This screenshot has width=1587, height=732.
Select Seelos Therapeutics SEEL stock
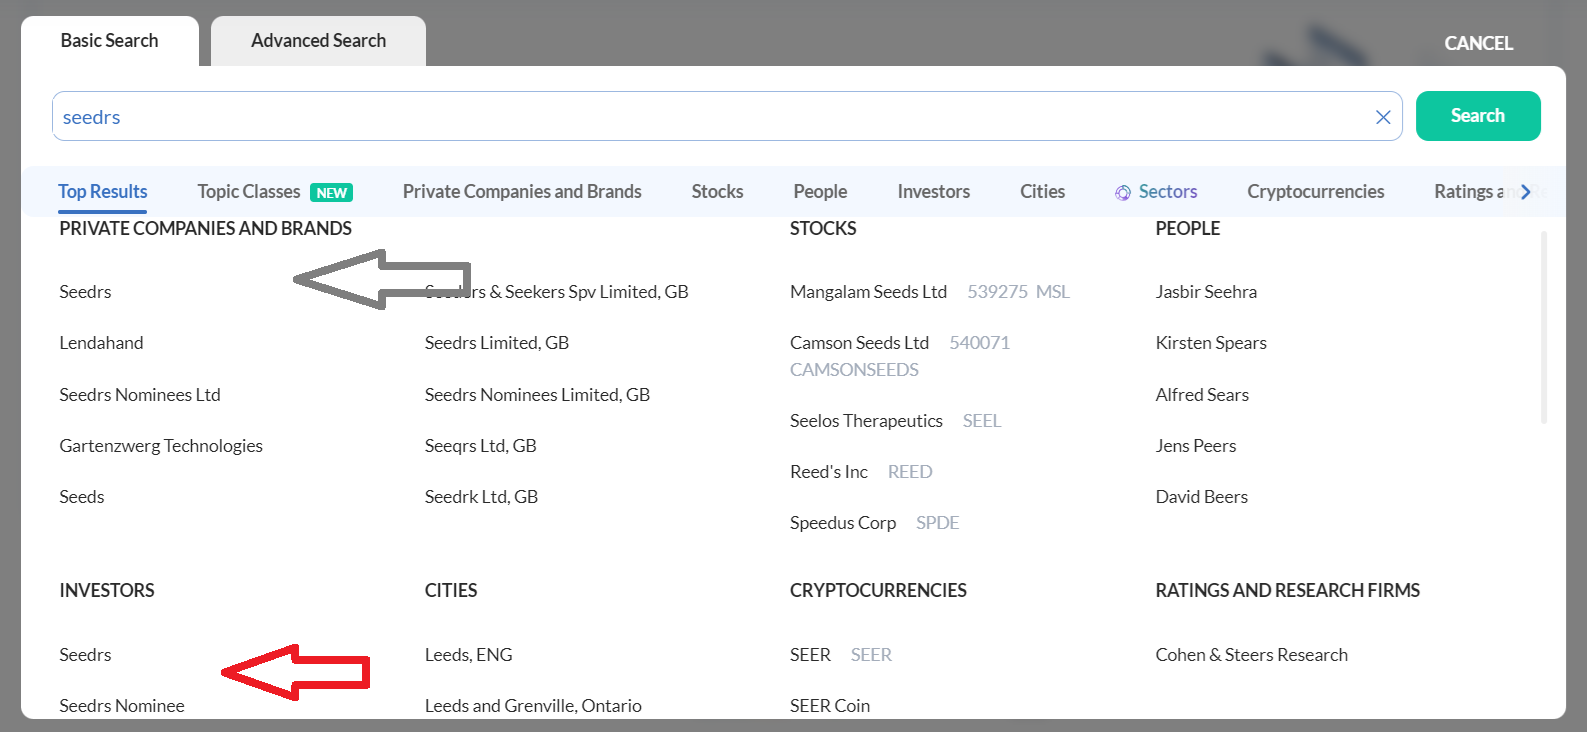tap(896, 421)
